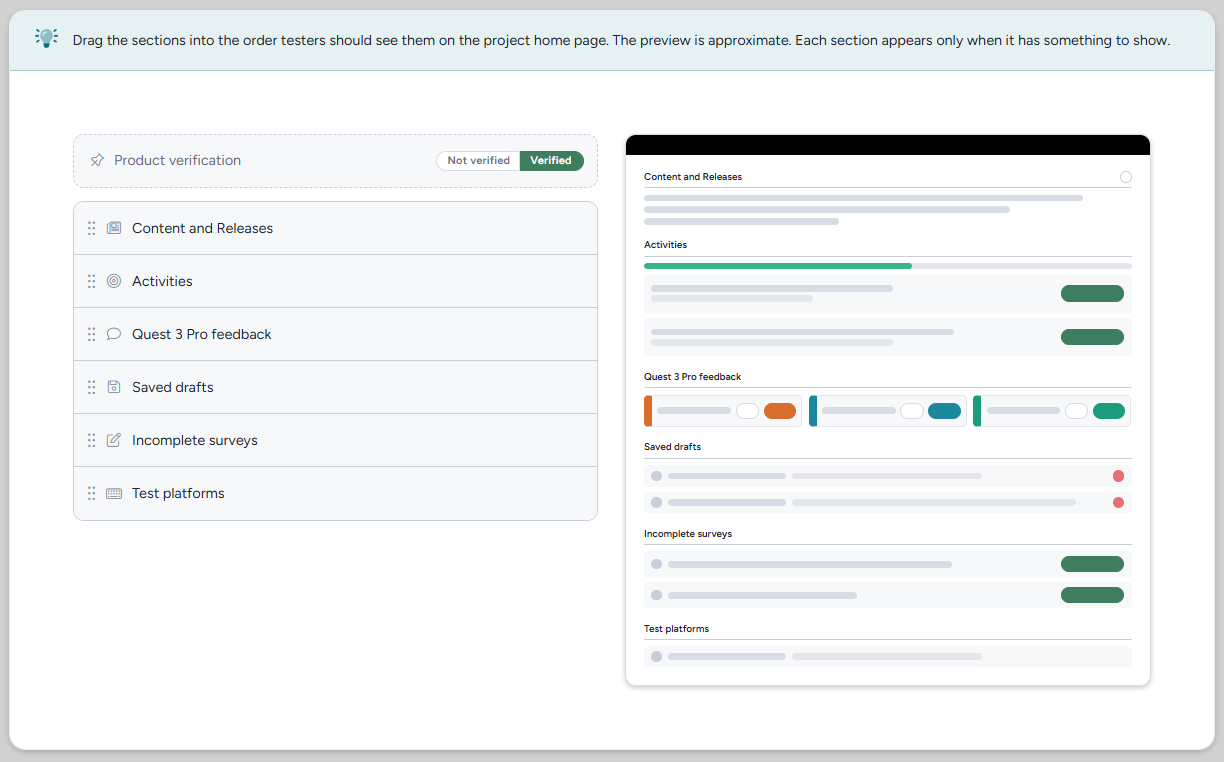Select the Incomplete surveys section row
Screen dimensions: 1224x762
tap(335, 440)
